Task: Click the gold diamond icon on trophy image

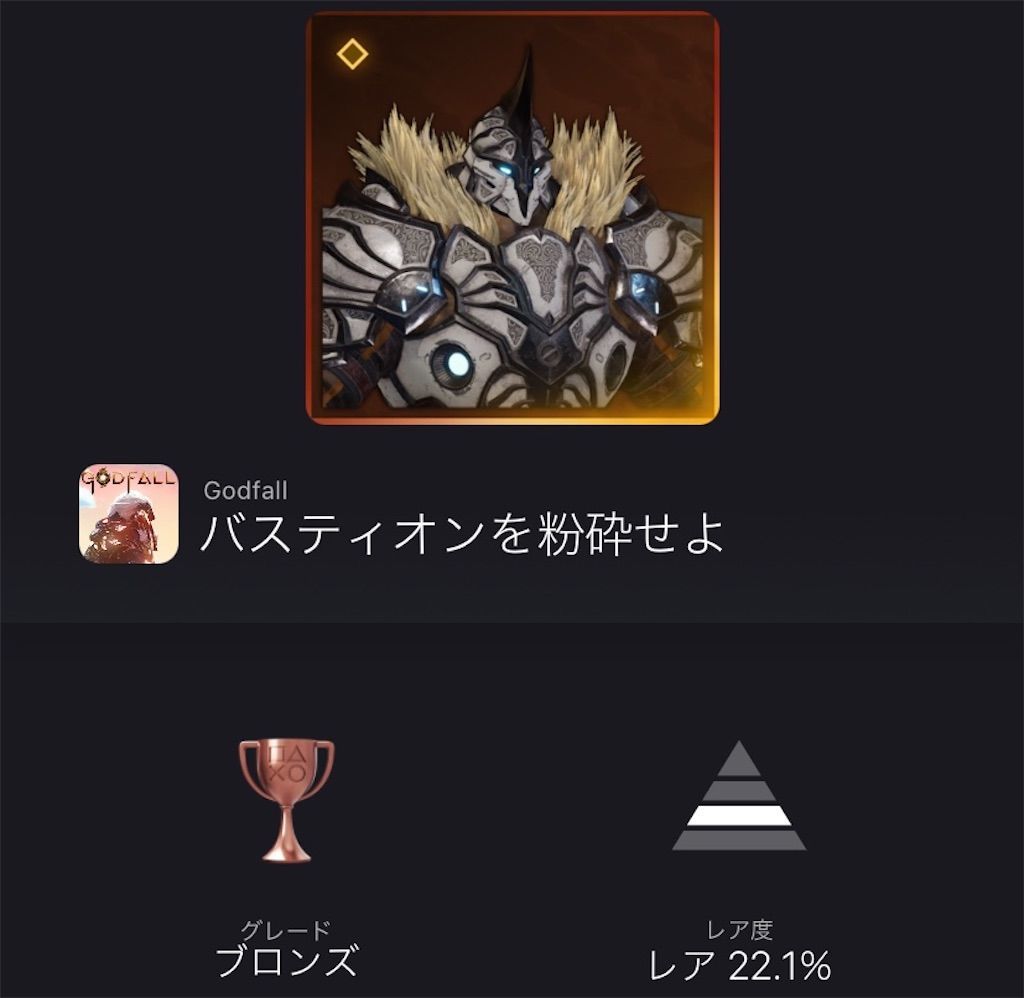Action: coord(352,53)
